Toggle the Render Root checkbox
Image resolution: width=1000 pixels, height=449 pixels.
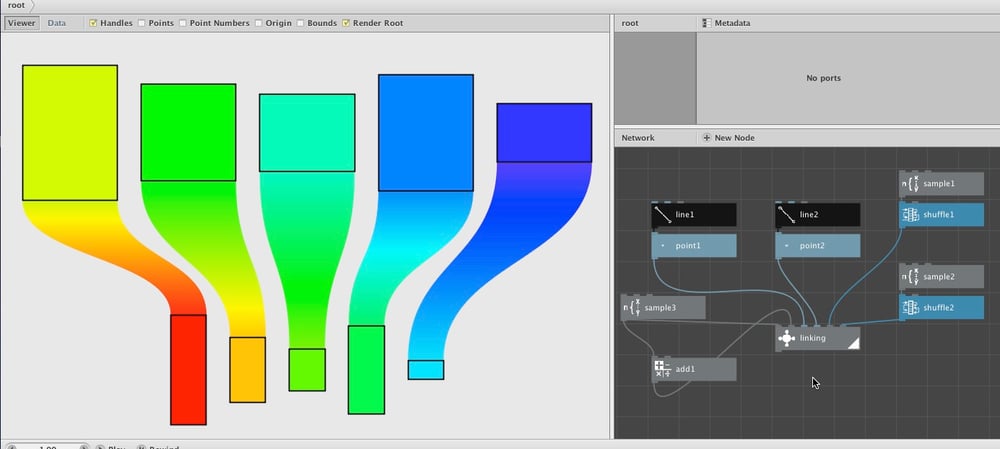click(346, 23)
